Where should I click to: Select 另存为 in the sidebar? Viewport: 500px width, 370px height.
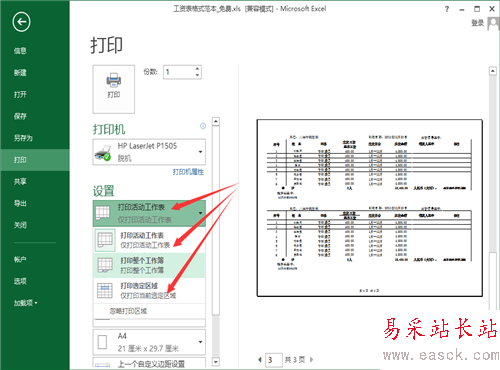pos(23,138)
